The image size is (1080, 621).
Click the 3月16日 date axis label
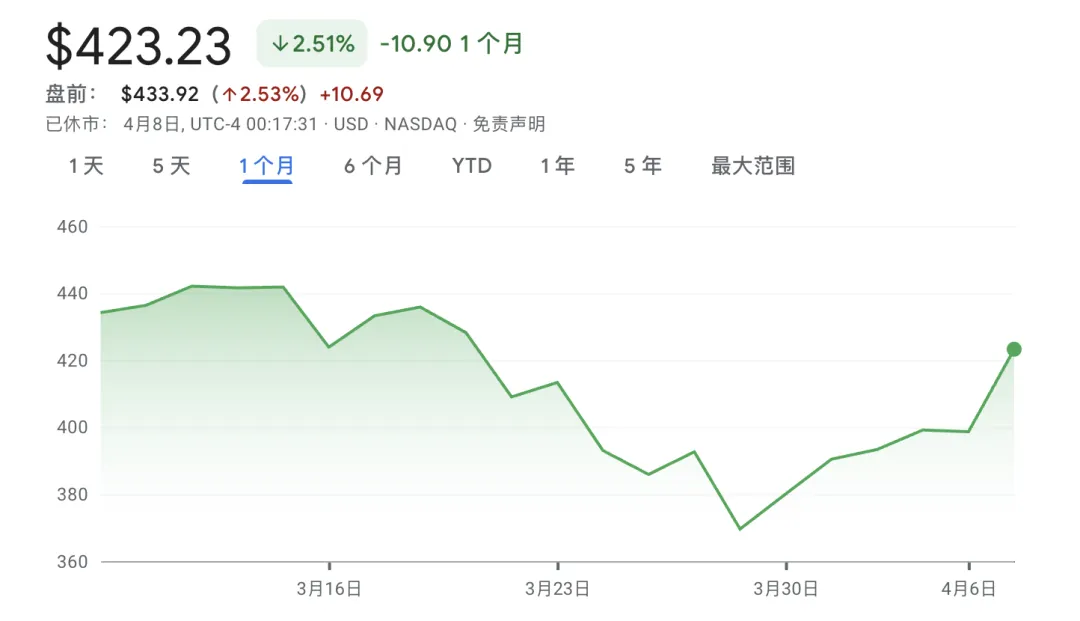[x=329, y=589]
